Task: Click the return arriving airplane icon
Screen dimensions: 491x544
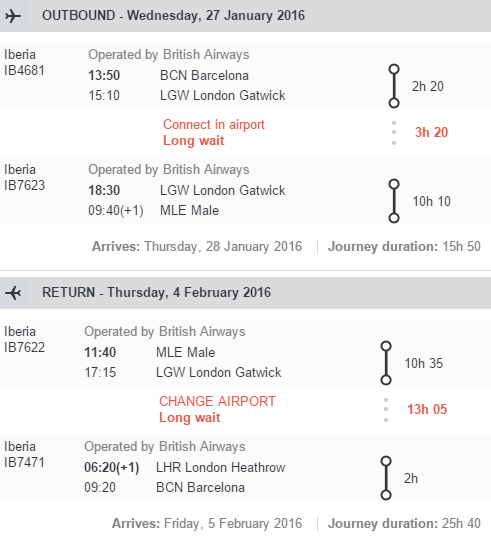Action: pos(13,293)
